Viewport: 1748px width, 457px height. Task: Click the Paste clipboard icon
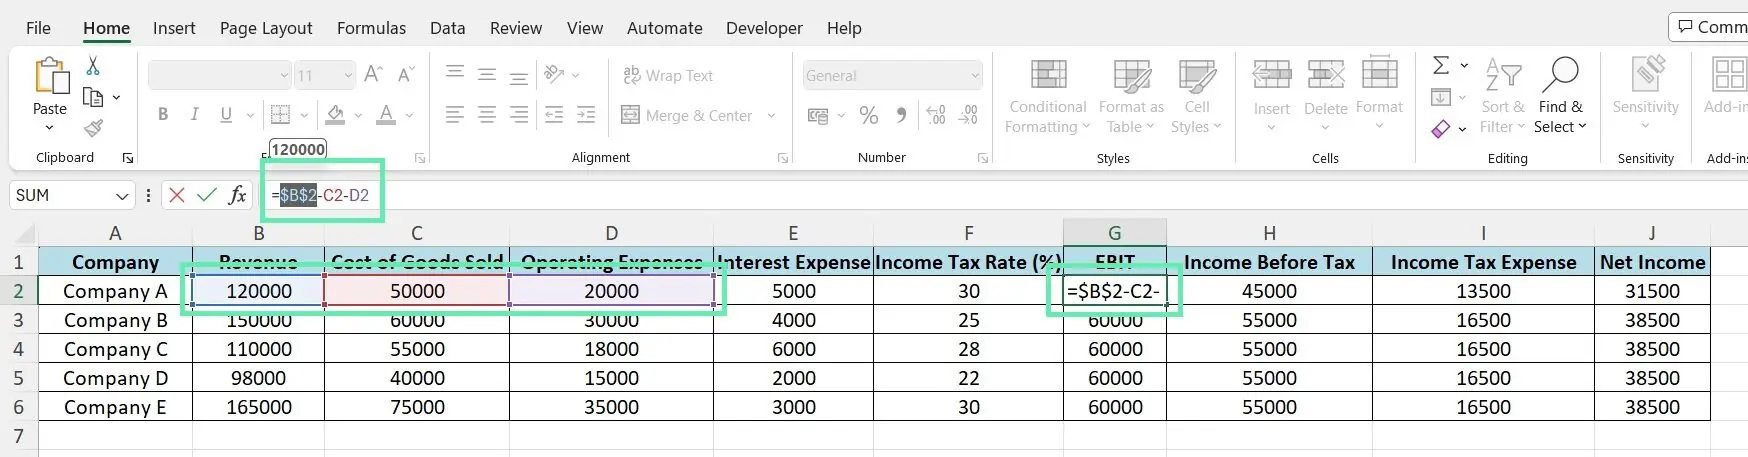point(50,77)
